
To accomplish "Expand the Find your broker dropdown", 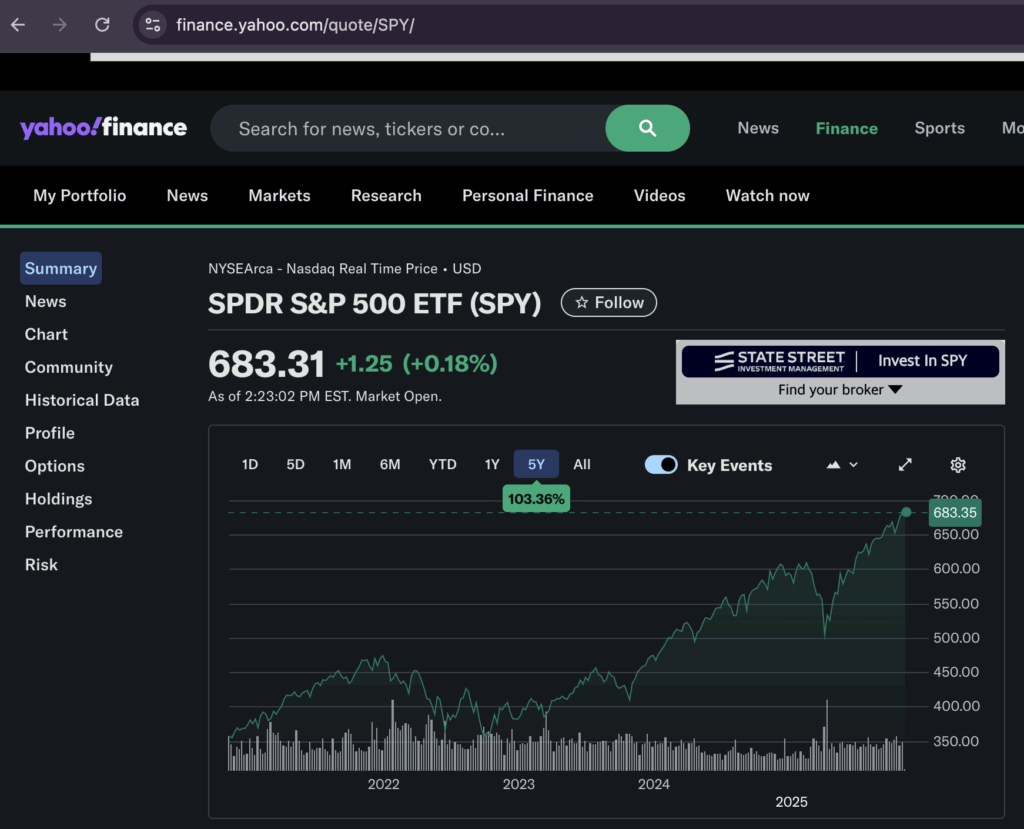I will click(x=840, y=390).
